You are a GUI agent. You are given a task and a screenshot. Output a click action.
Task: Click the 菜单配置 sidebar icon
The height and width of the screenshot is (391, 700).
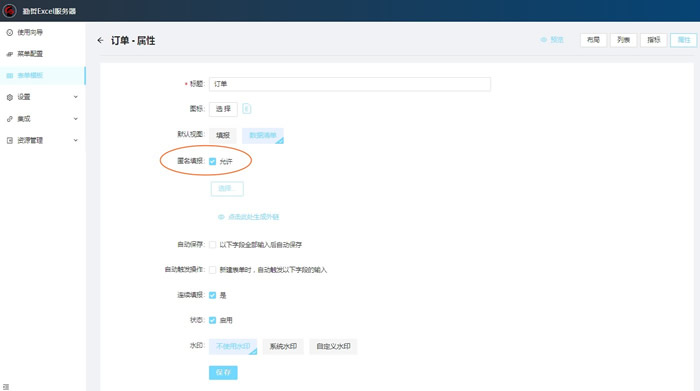click(x=9, y=54)
